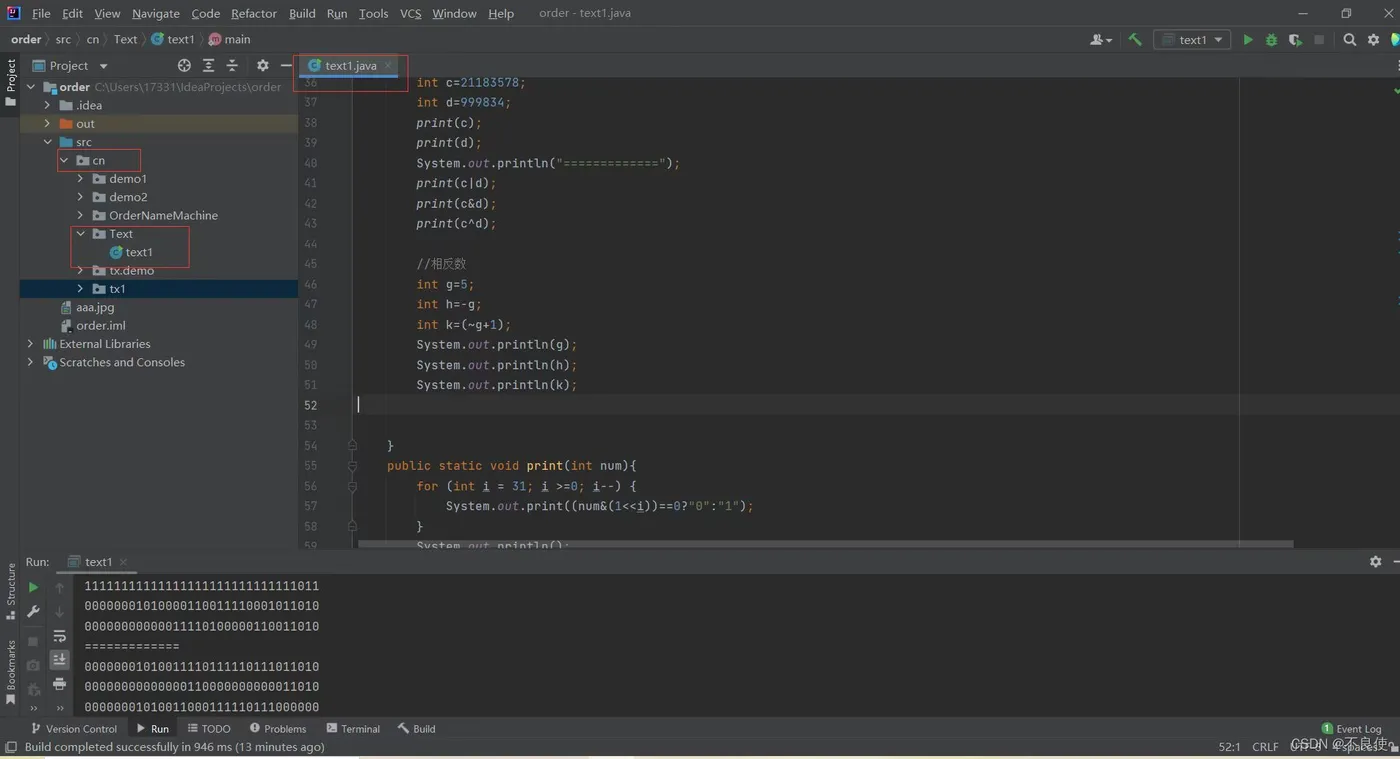Click the editor horizontal scrollbar
The width and height of the screenshot is (1400, 759).
pos(825,545)
